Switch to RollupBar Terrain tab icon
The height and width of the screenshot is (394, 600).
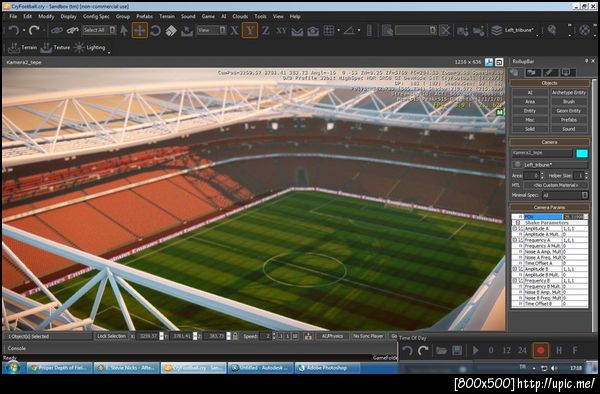point(533,72)
